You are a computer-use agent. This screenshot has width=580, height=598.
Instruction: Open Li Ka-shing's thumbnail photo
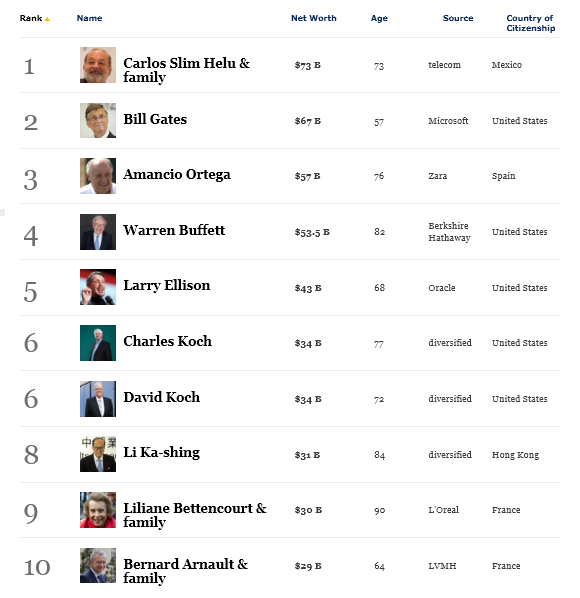click(98, 454)
